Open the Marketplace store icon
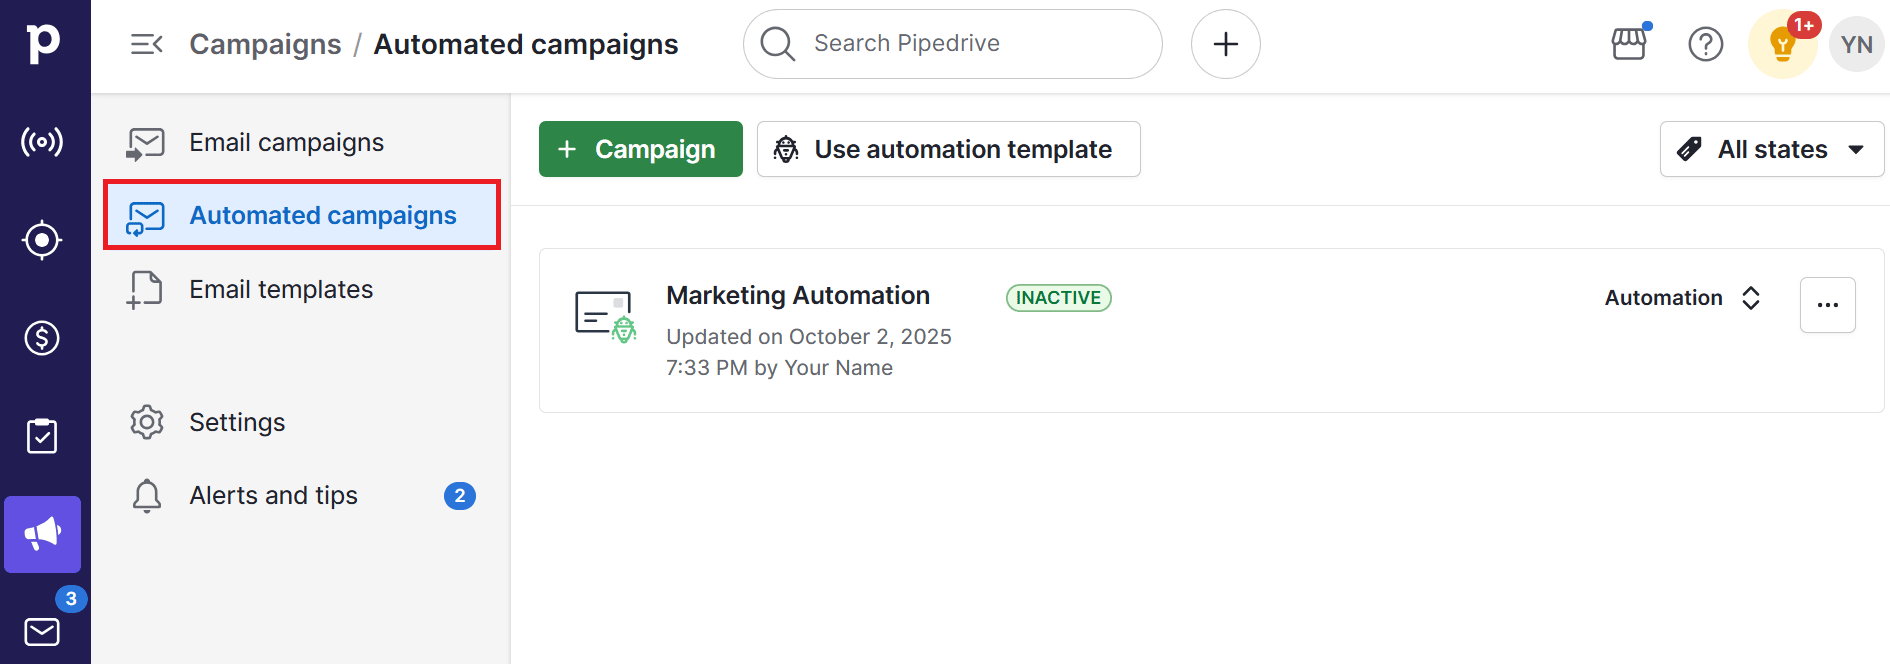The image size is (1890, 664). 1629,44
